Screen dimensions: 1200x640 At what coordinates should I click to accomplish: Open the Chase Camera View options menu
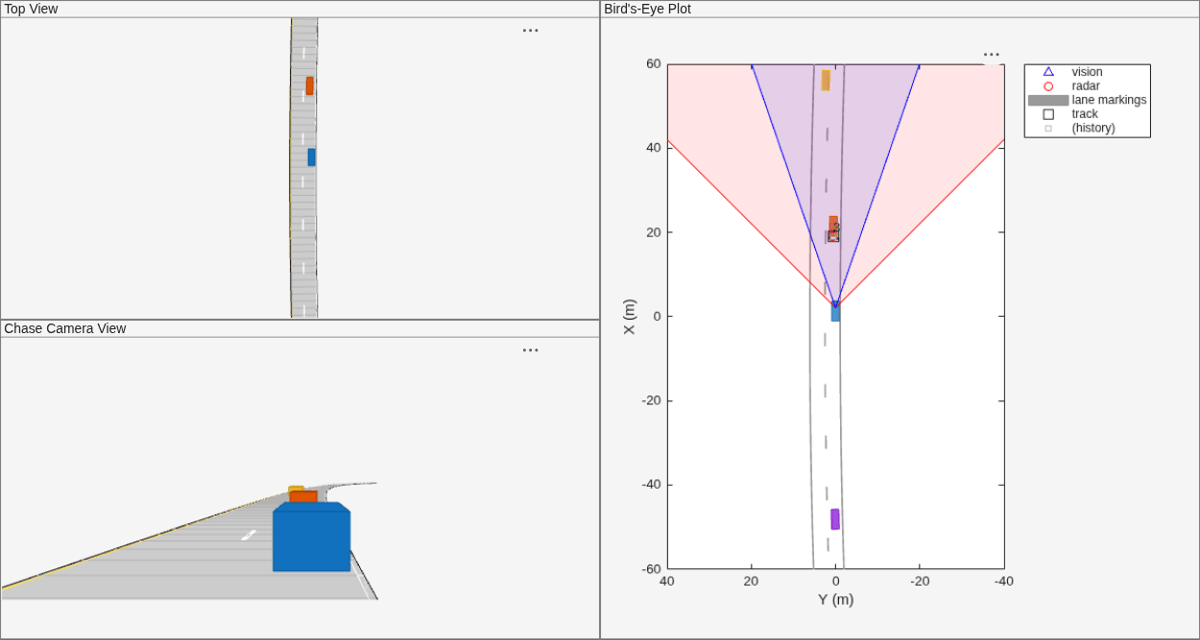pos(530,350)
